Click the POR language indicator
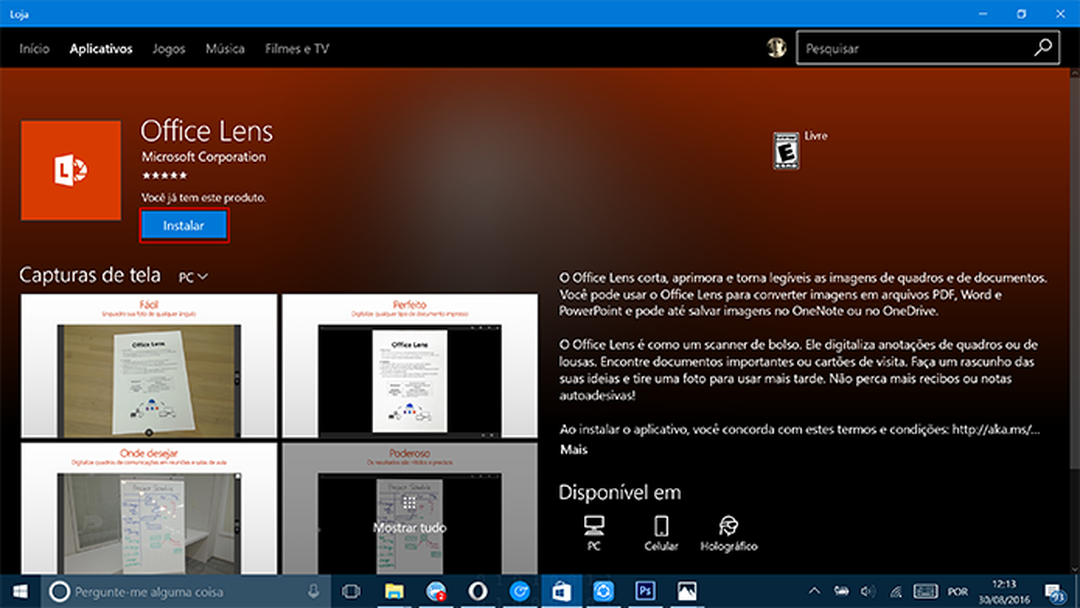The height and width of the screenshot is (608, 1080). coord(957,591)
